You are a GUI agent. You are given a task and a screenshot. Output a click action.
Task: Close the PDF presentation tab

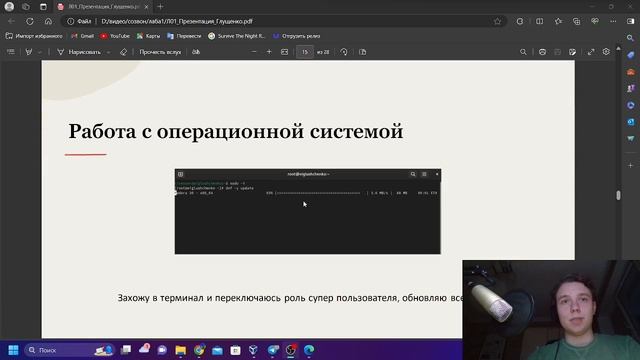point(147,7)
